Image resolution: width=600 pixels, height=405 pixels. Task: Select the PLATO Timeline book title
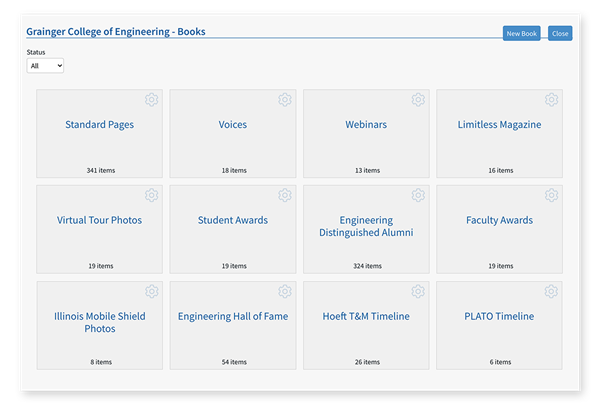click(x=499, y=316)
